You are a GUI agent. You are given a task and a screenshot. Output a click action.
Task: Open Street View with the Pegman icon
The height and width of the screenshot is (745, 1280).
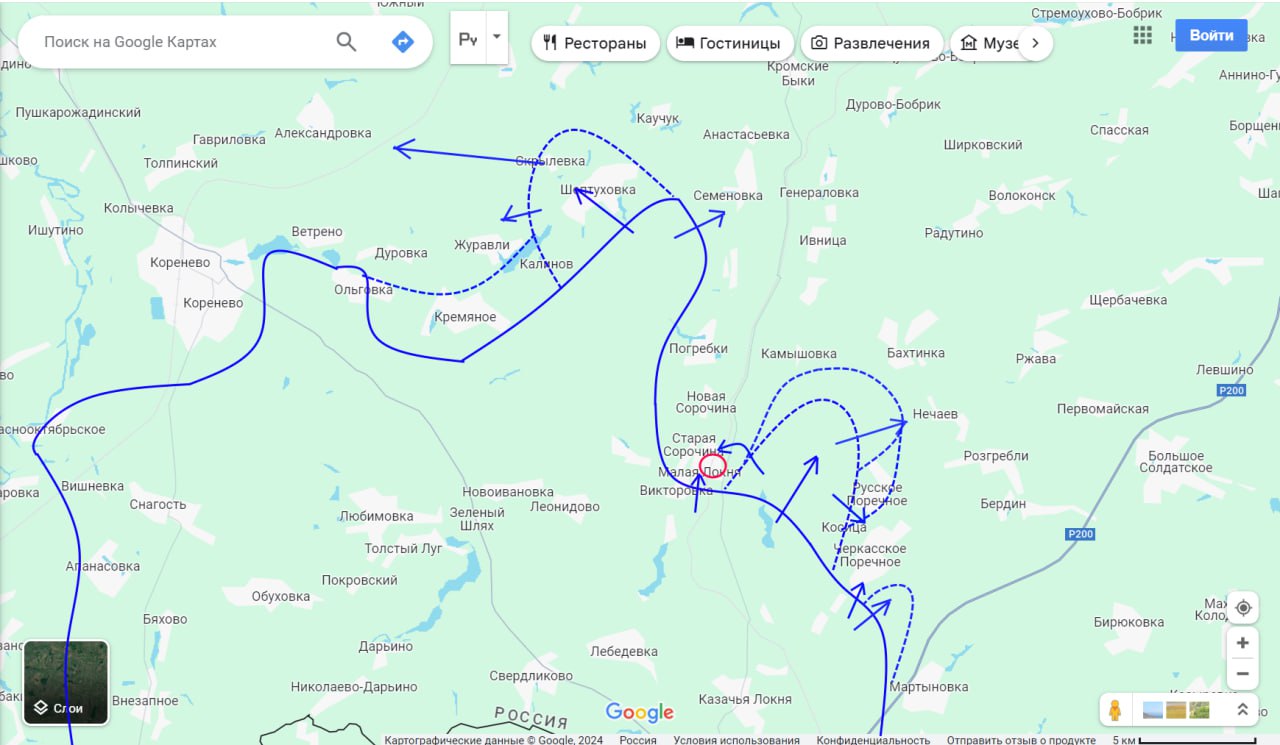tap(1115, 710)
